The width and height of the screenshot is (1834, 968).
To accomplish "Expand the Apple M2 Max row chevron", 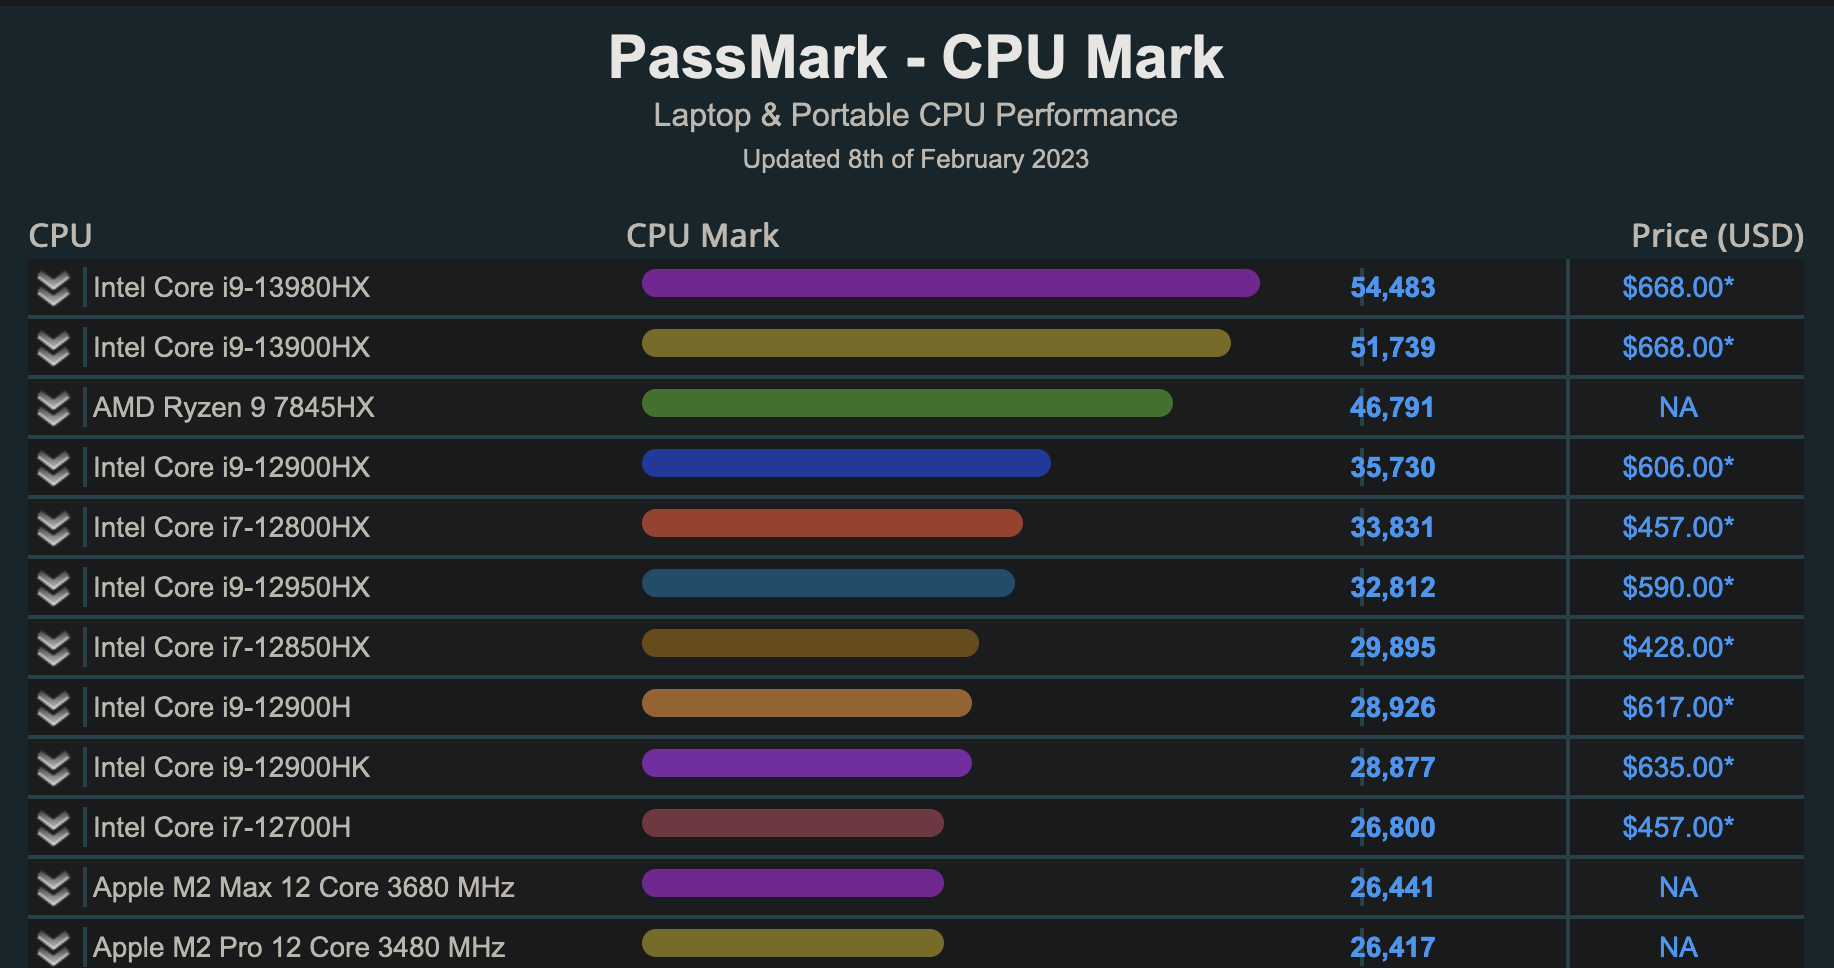I will [x=53, y=888].
